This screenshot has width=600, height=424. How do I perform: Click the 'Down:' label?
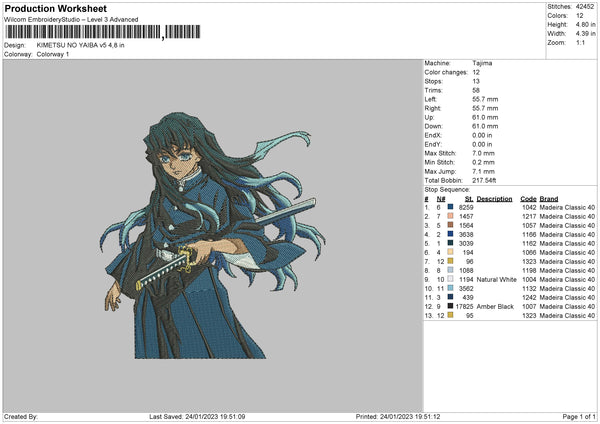[x=433, y=126]
